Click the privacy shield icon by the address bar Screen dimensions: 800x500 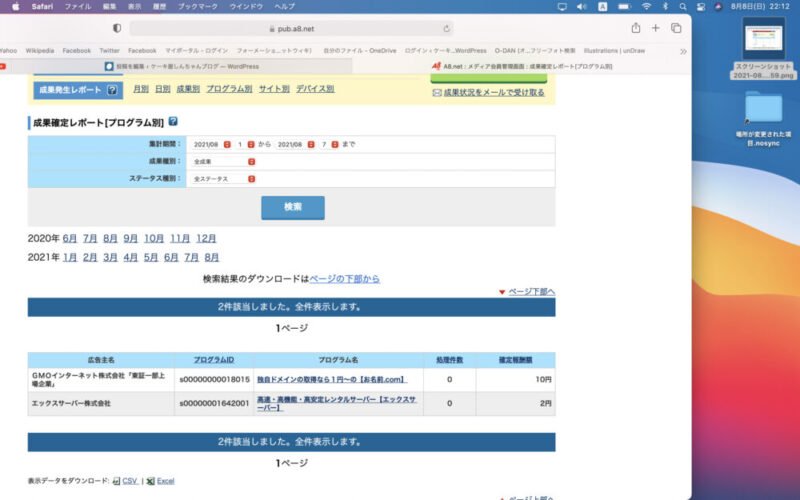click(x=117, y=28)
